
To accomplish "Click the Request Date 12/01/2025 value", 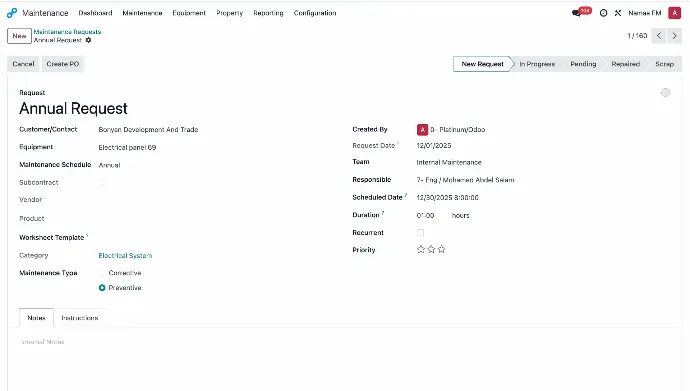I will 434,146.
